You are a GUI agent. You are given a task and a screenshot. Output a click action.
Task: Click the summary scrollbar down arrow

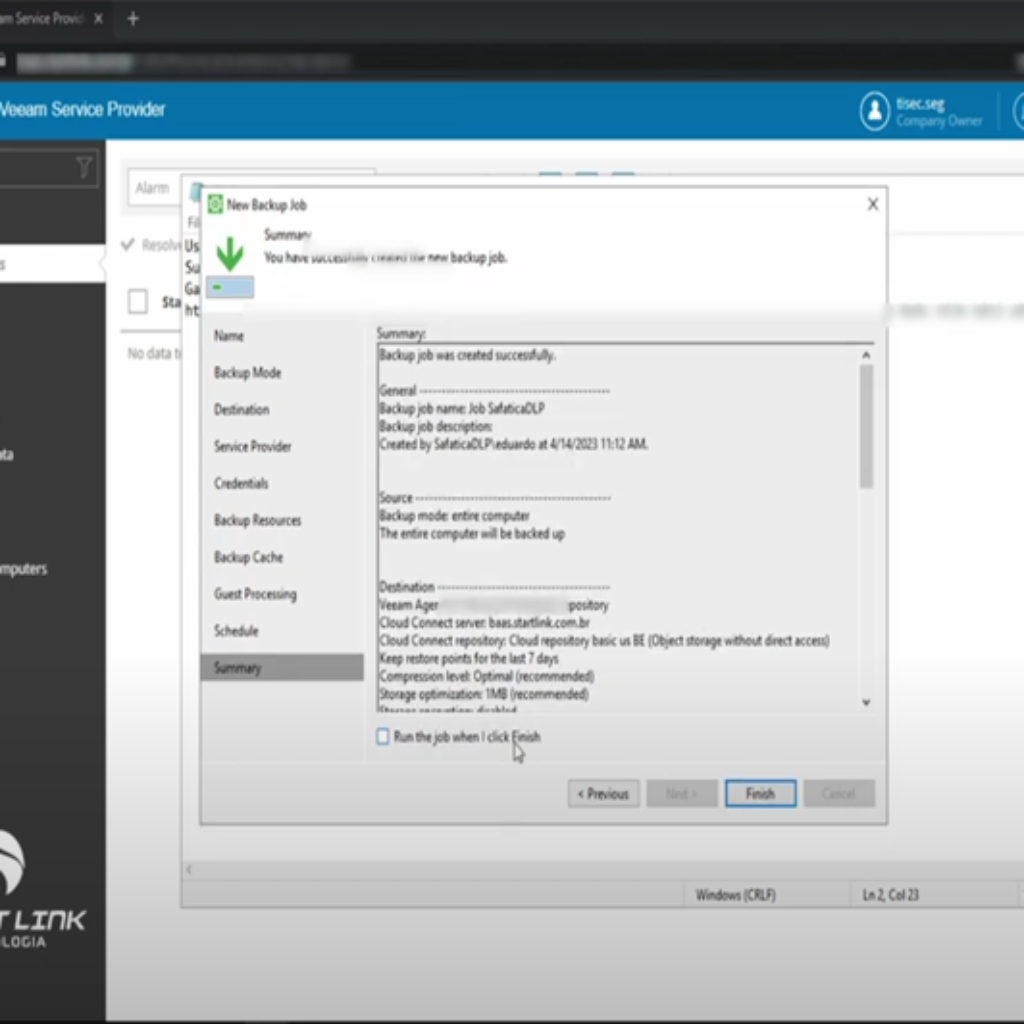coord(866,703)
